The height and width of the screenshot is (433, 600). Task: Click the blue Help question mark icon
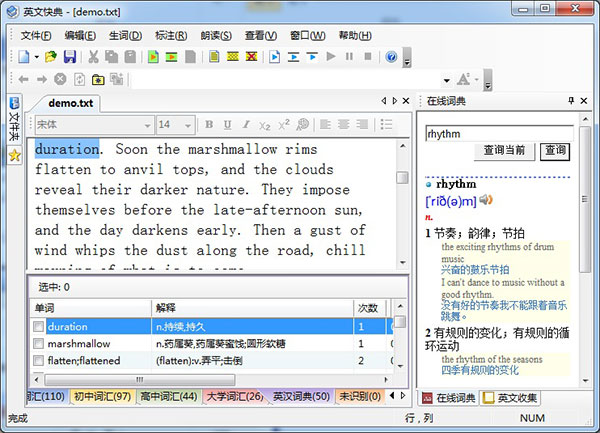click(392, 57)
